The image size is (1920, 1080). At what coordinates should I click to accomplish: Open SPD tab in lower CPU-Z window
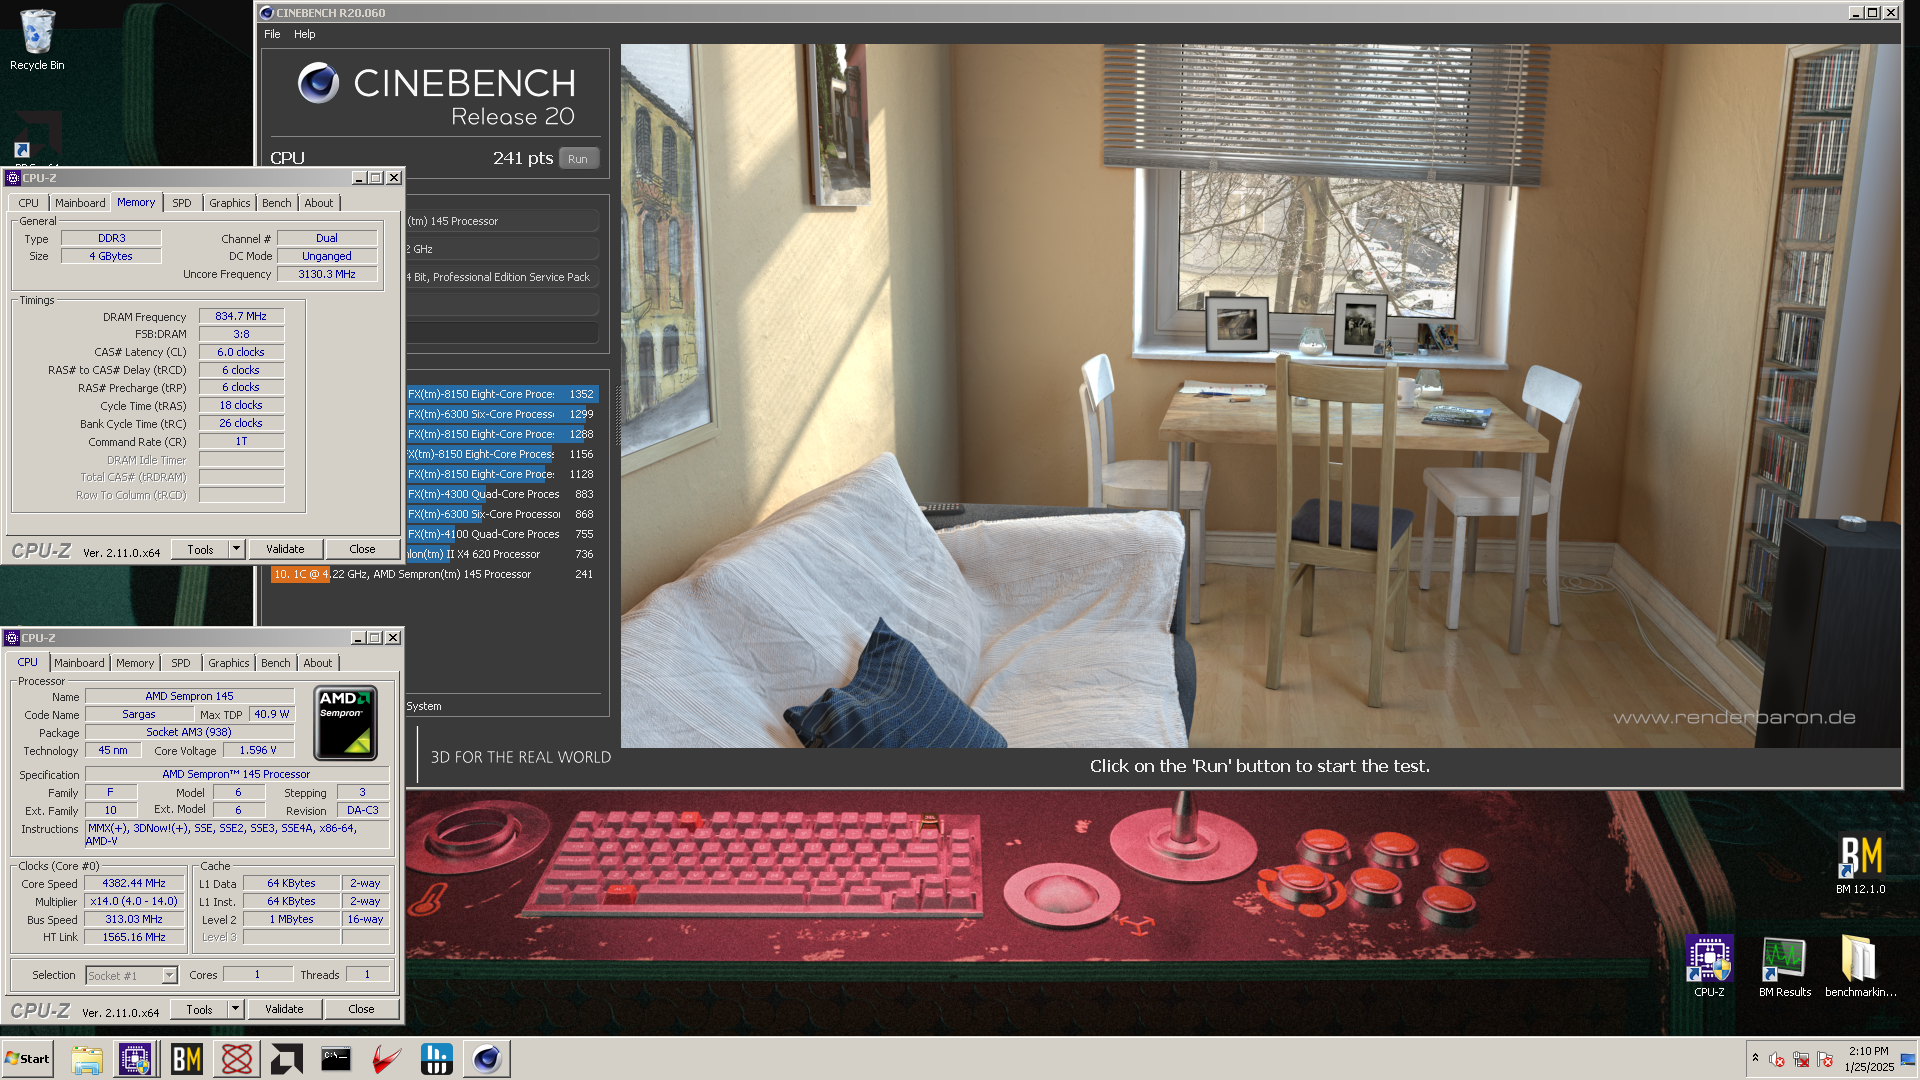point(180,663)
